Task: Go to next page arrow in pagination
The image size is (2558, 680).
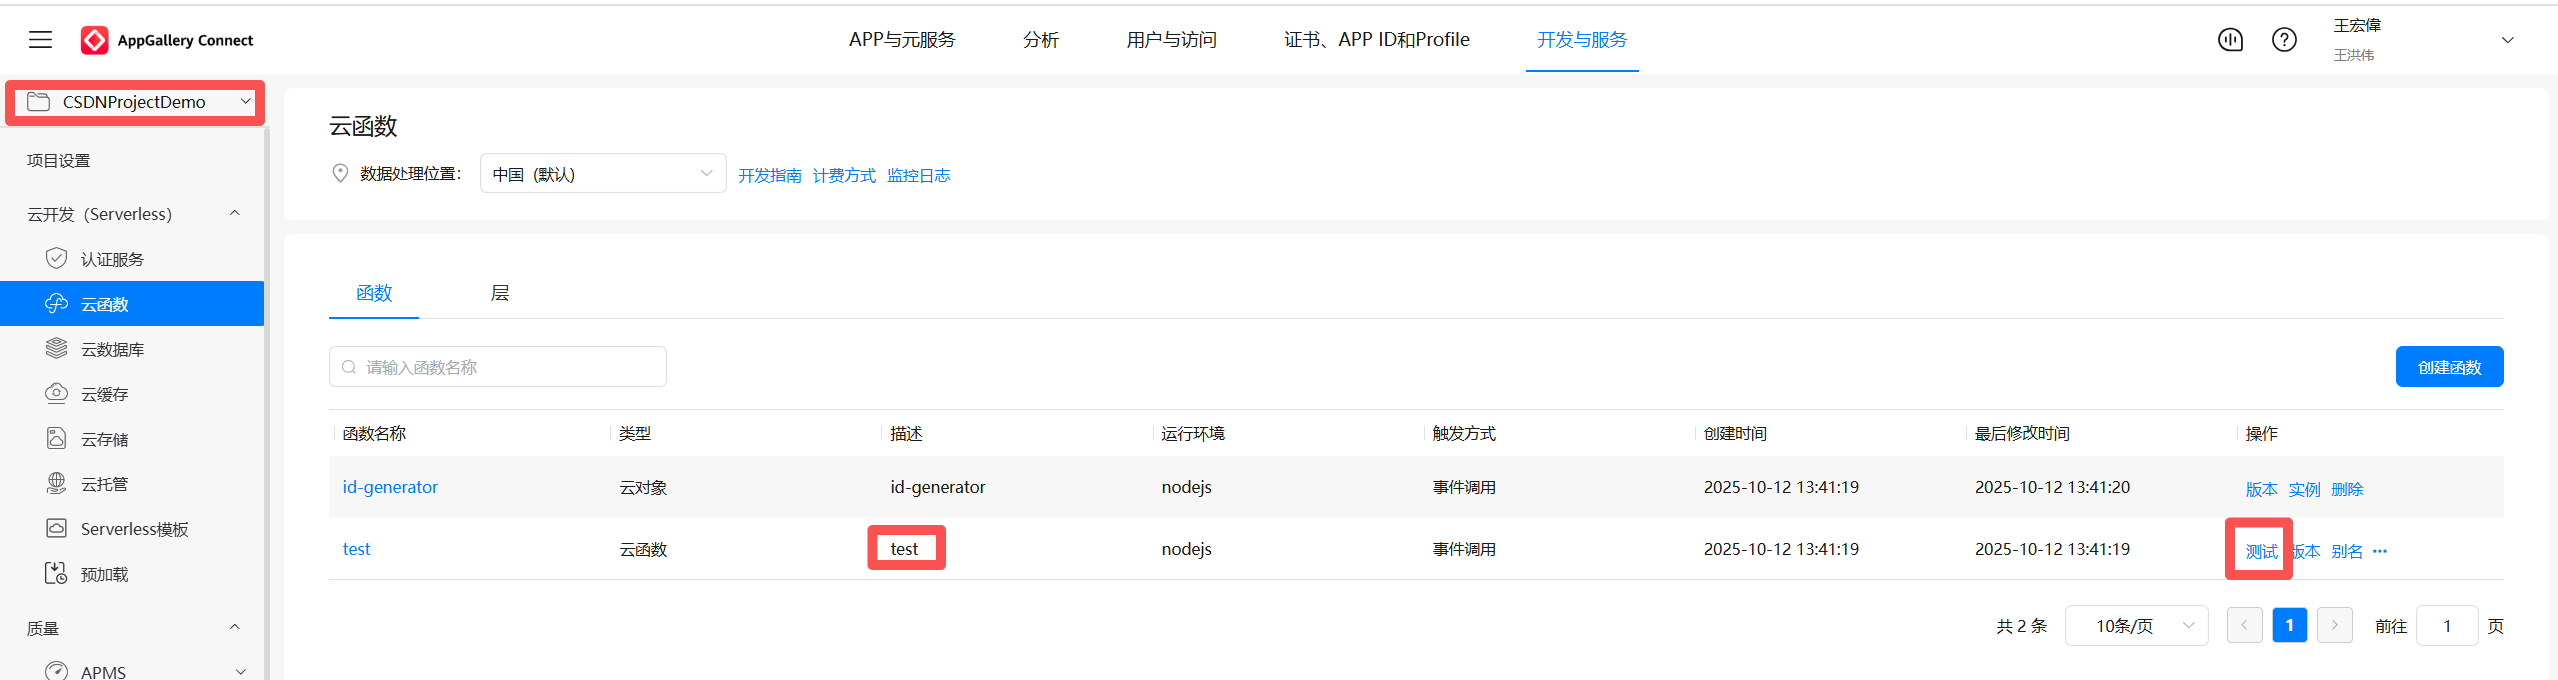Action: [x=2334, y=625]
